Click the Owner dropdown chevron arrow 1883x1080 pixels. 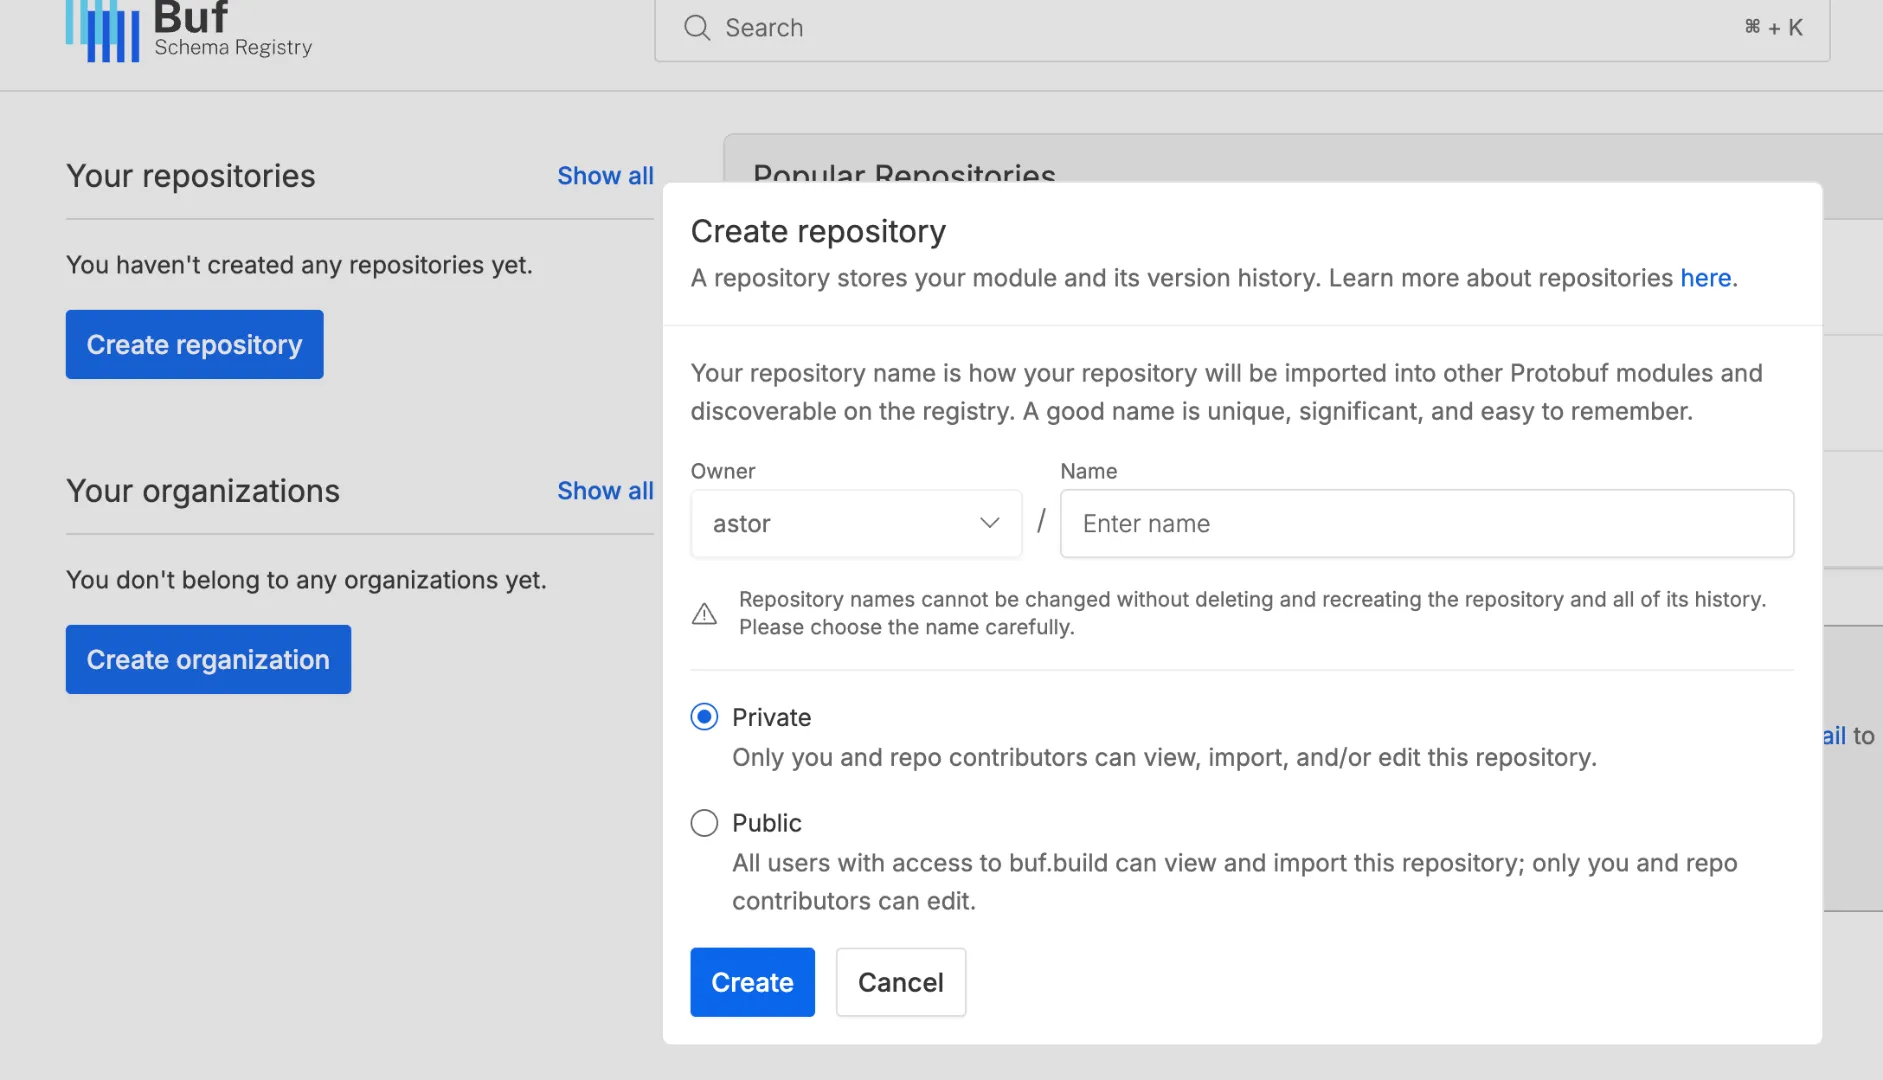point(990,523)
